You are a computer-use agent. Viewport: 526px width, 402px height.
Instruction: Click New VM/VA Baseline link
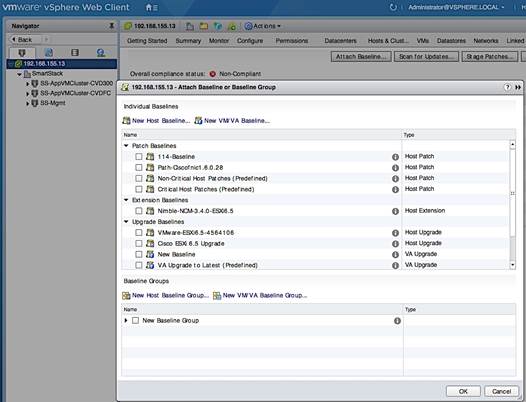coord(232,121)
